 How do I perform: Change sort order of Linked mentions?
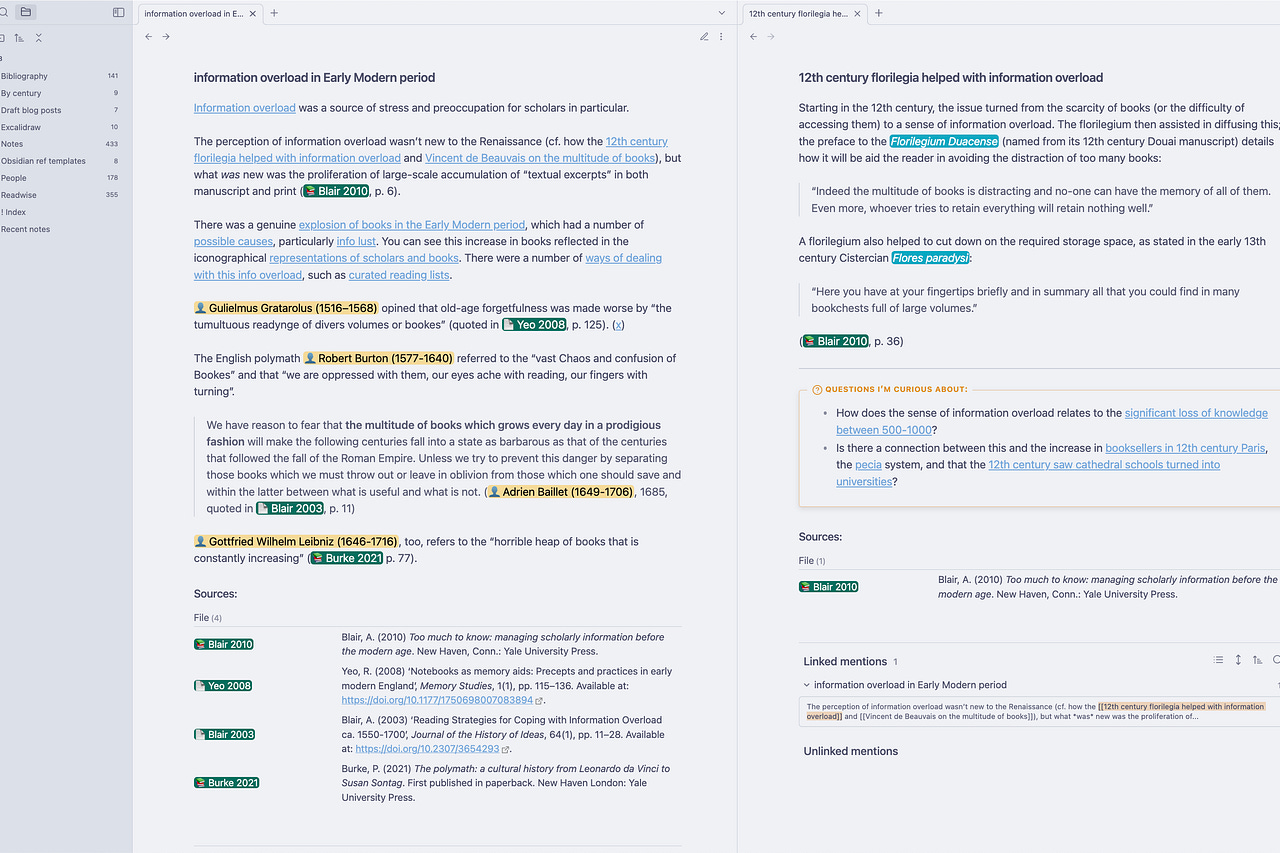point(1258,660)
